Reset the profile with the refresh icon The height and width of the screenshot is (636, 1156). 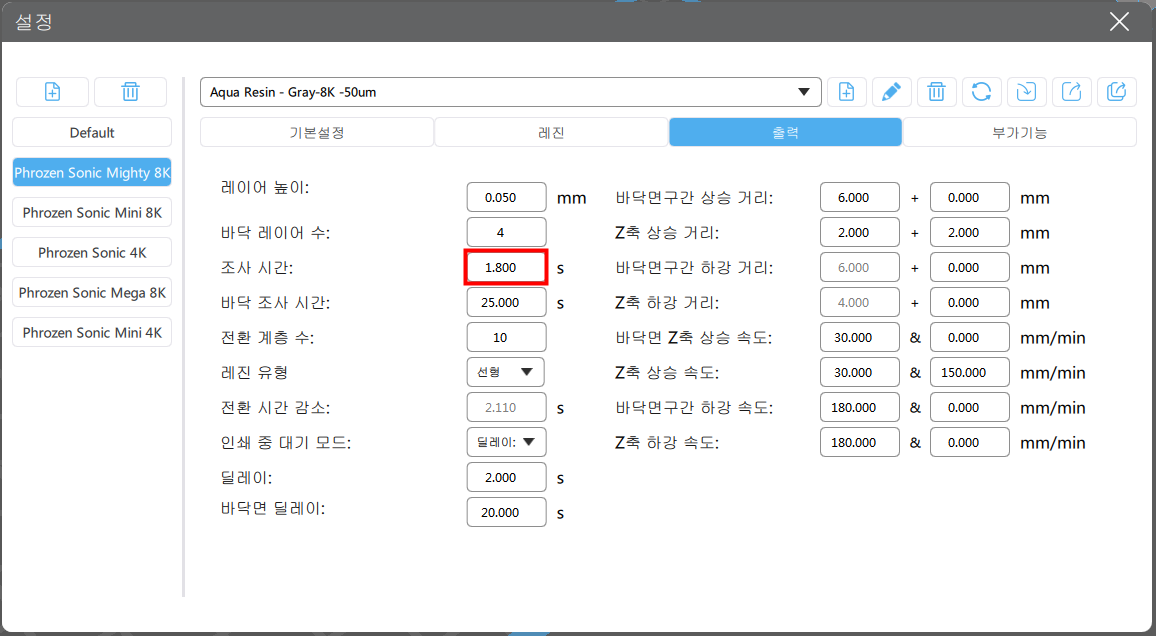coord(981,92)
